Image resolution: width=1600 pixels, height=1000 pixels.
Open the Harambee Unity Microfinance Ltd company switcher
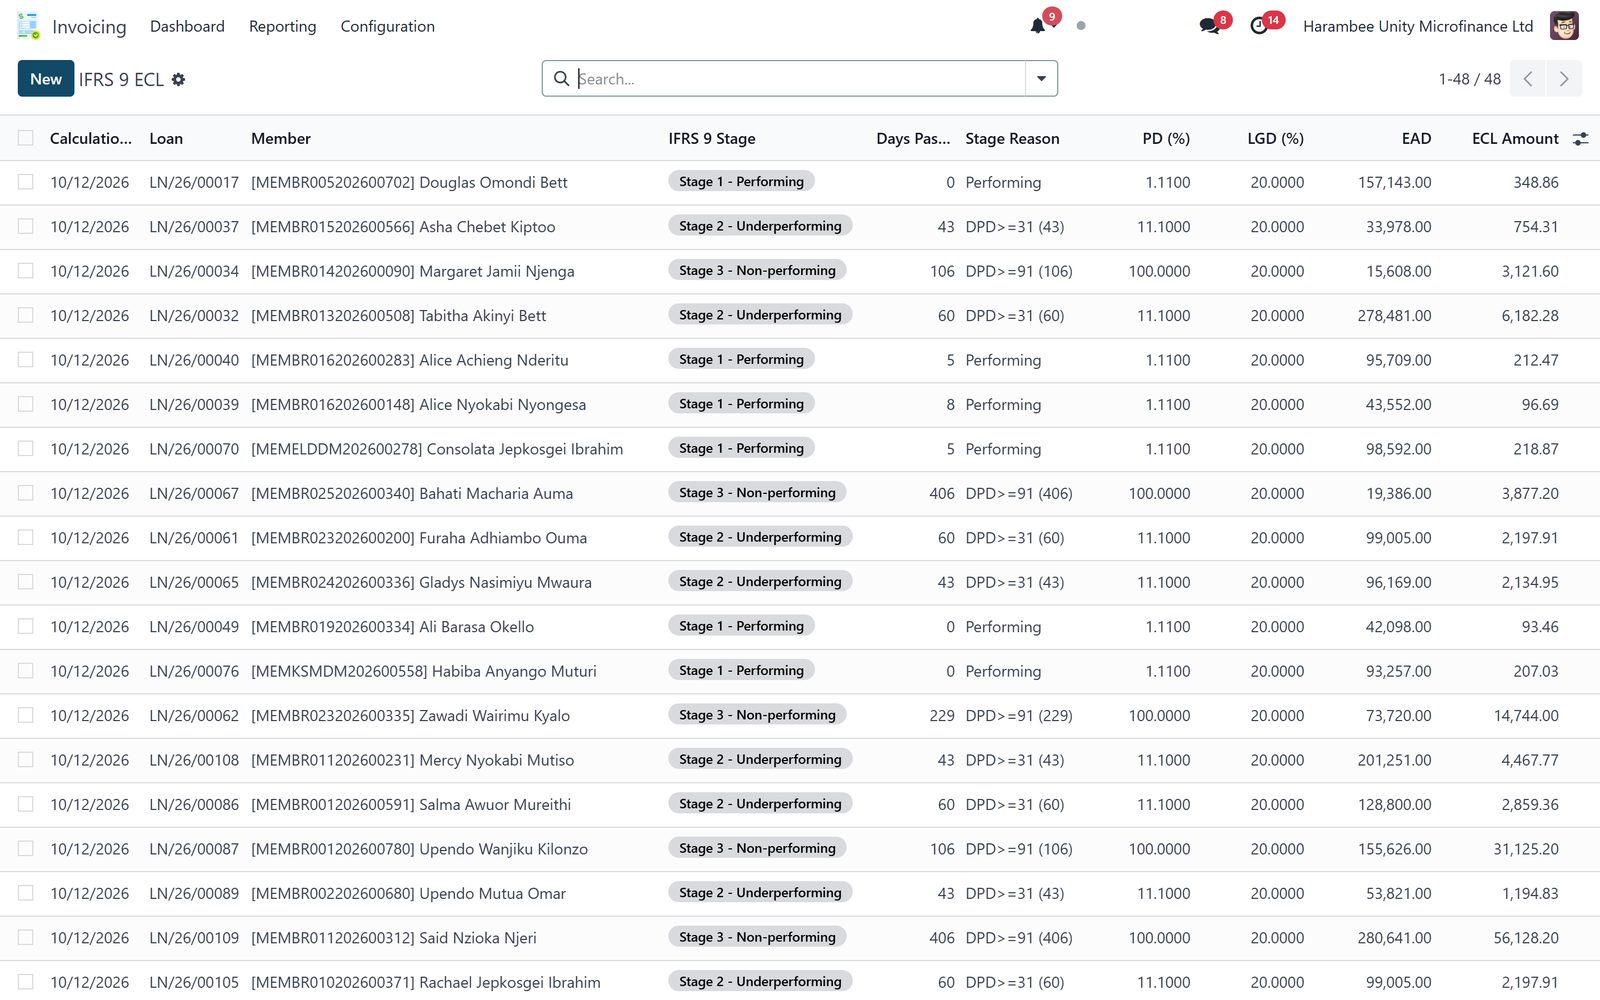click(x=1418, y=26)
